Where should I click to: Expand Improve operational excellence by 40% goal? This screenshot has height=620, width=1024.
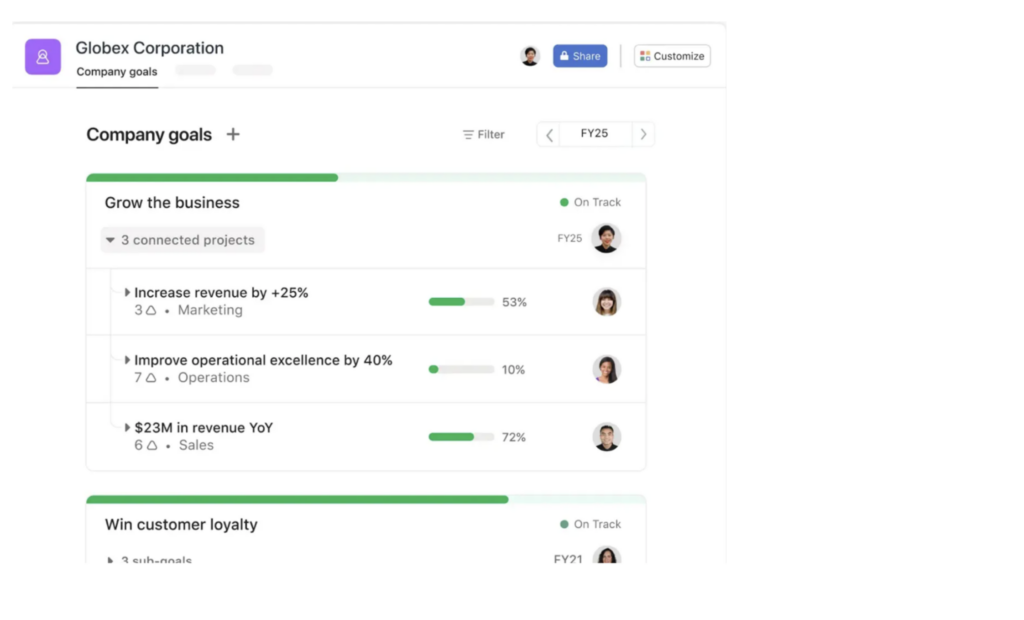click(x=127, y=360)
